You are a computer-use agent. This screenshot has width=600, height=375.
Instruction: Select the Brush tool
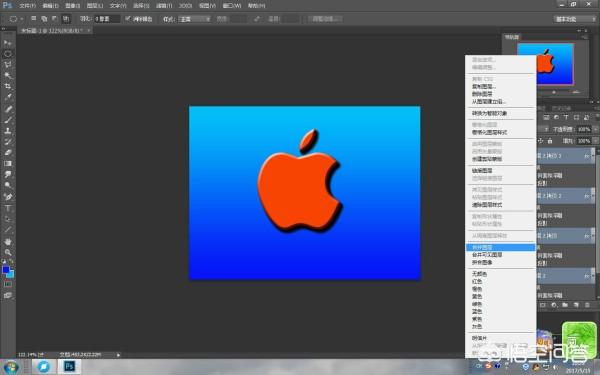point(8,120)
